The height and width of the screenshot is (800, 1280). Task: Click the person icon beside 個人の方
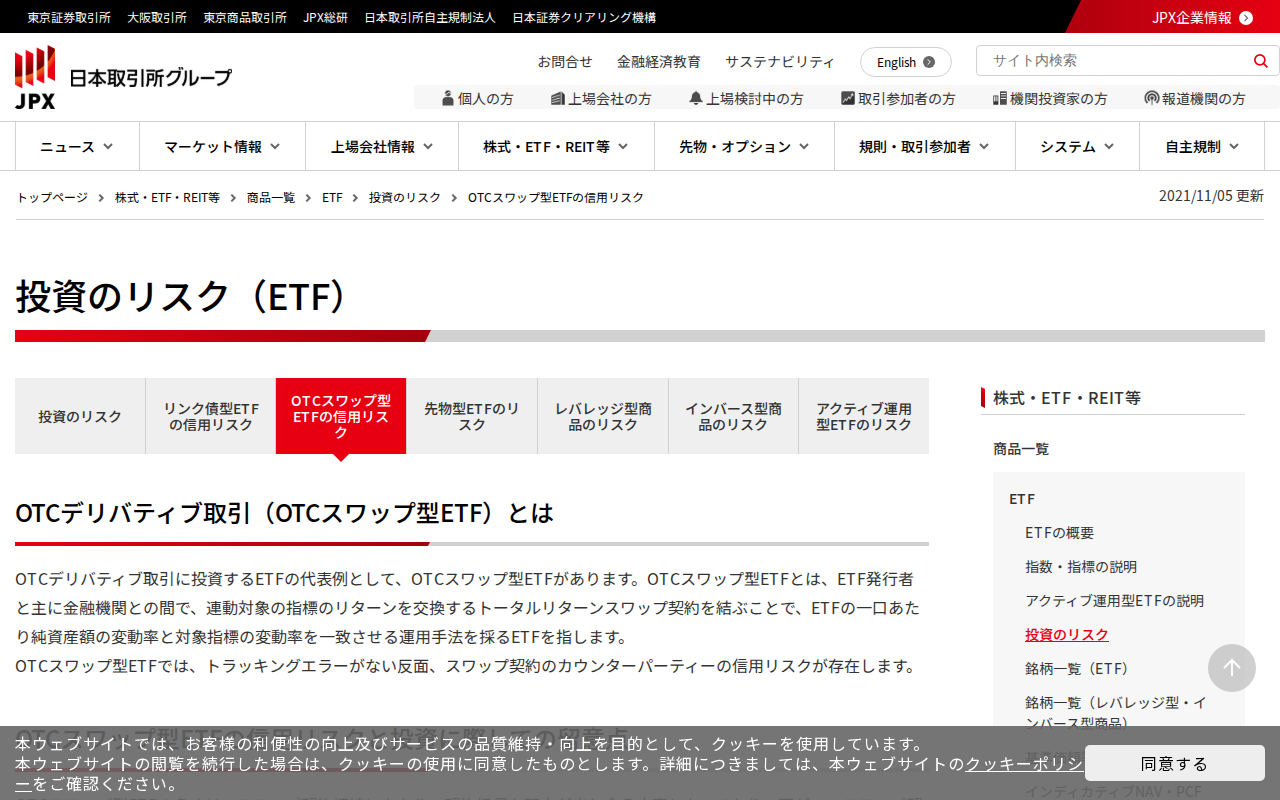tap(448, 98)
